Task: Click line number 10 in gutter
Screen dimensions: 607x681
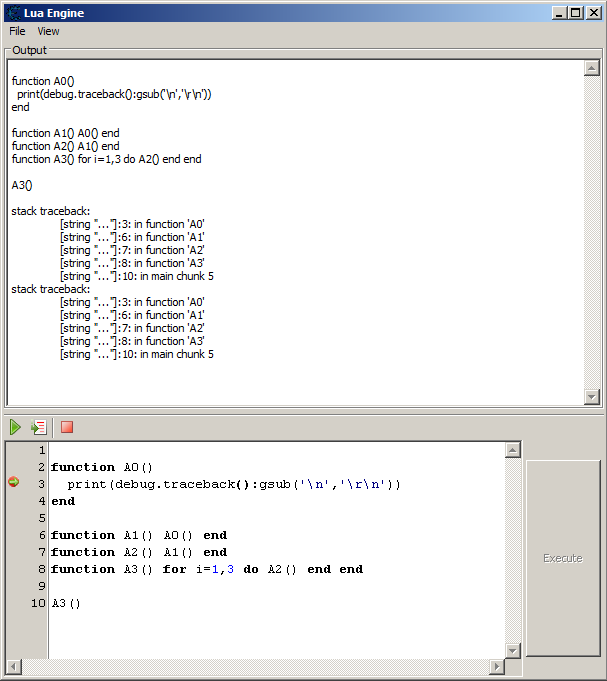Action: tap(38, 603)
